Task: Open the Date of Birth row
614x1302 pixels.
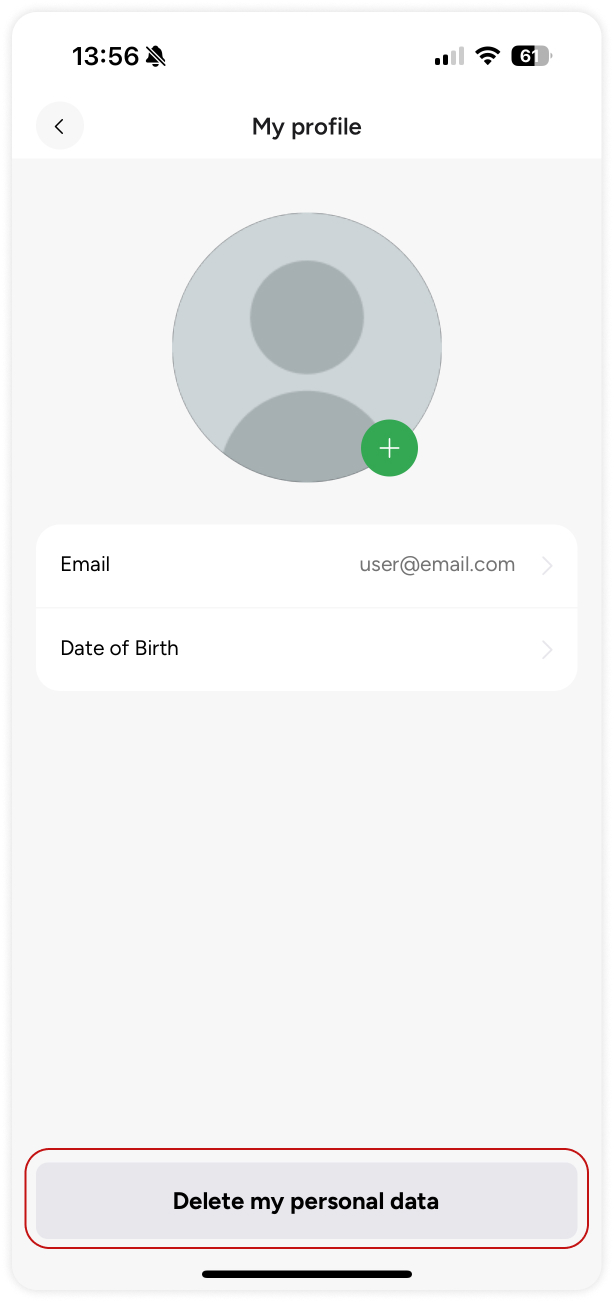Action: (x=306, y=649)
